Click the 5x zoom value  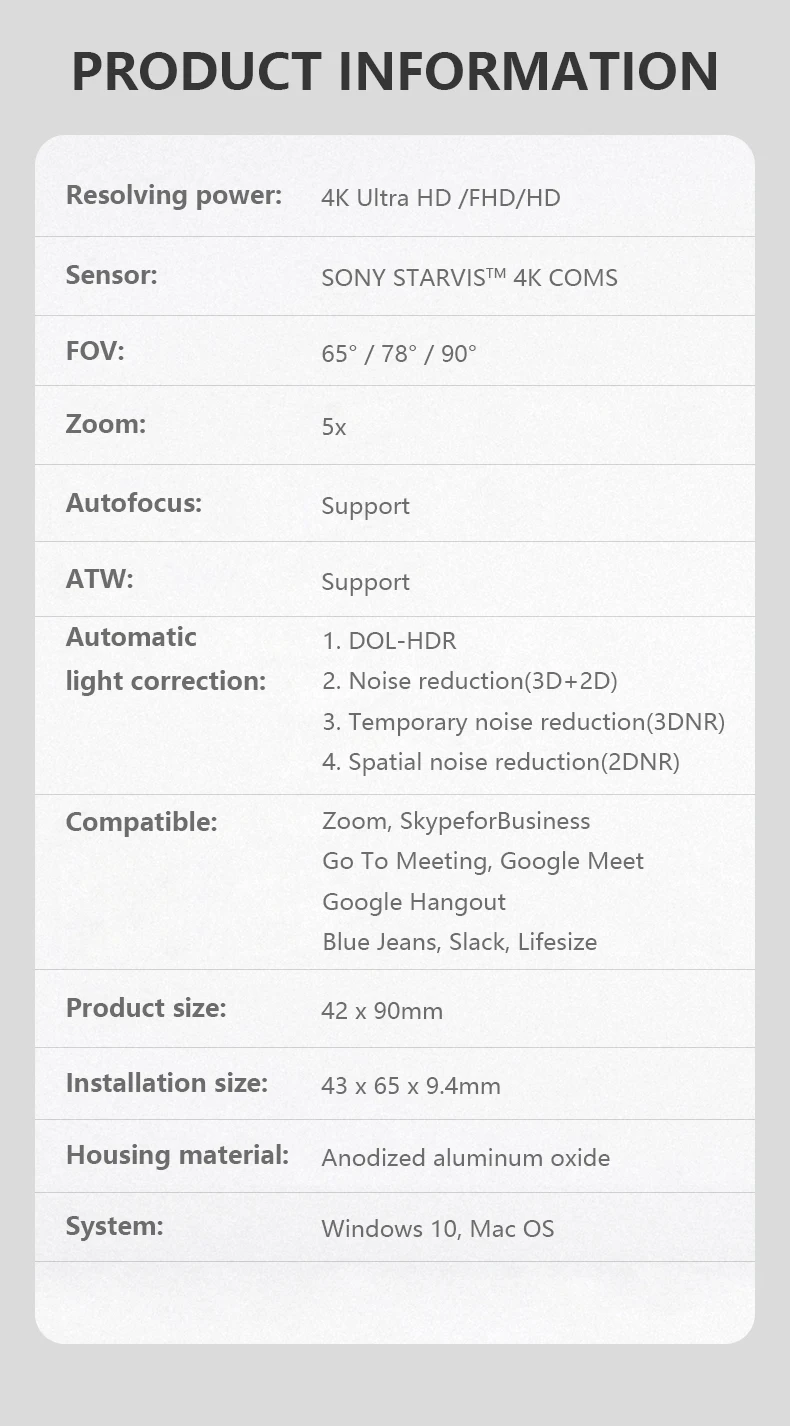[334, 427]
